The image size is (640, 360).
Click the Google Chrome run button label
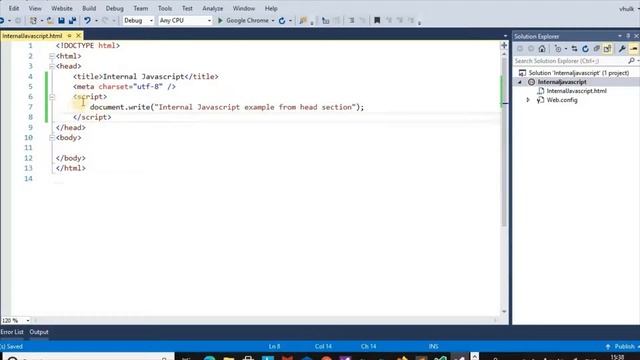pos(247,20)
